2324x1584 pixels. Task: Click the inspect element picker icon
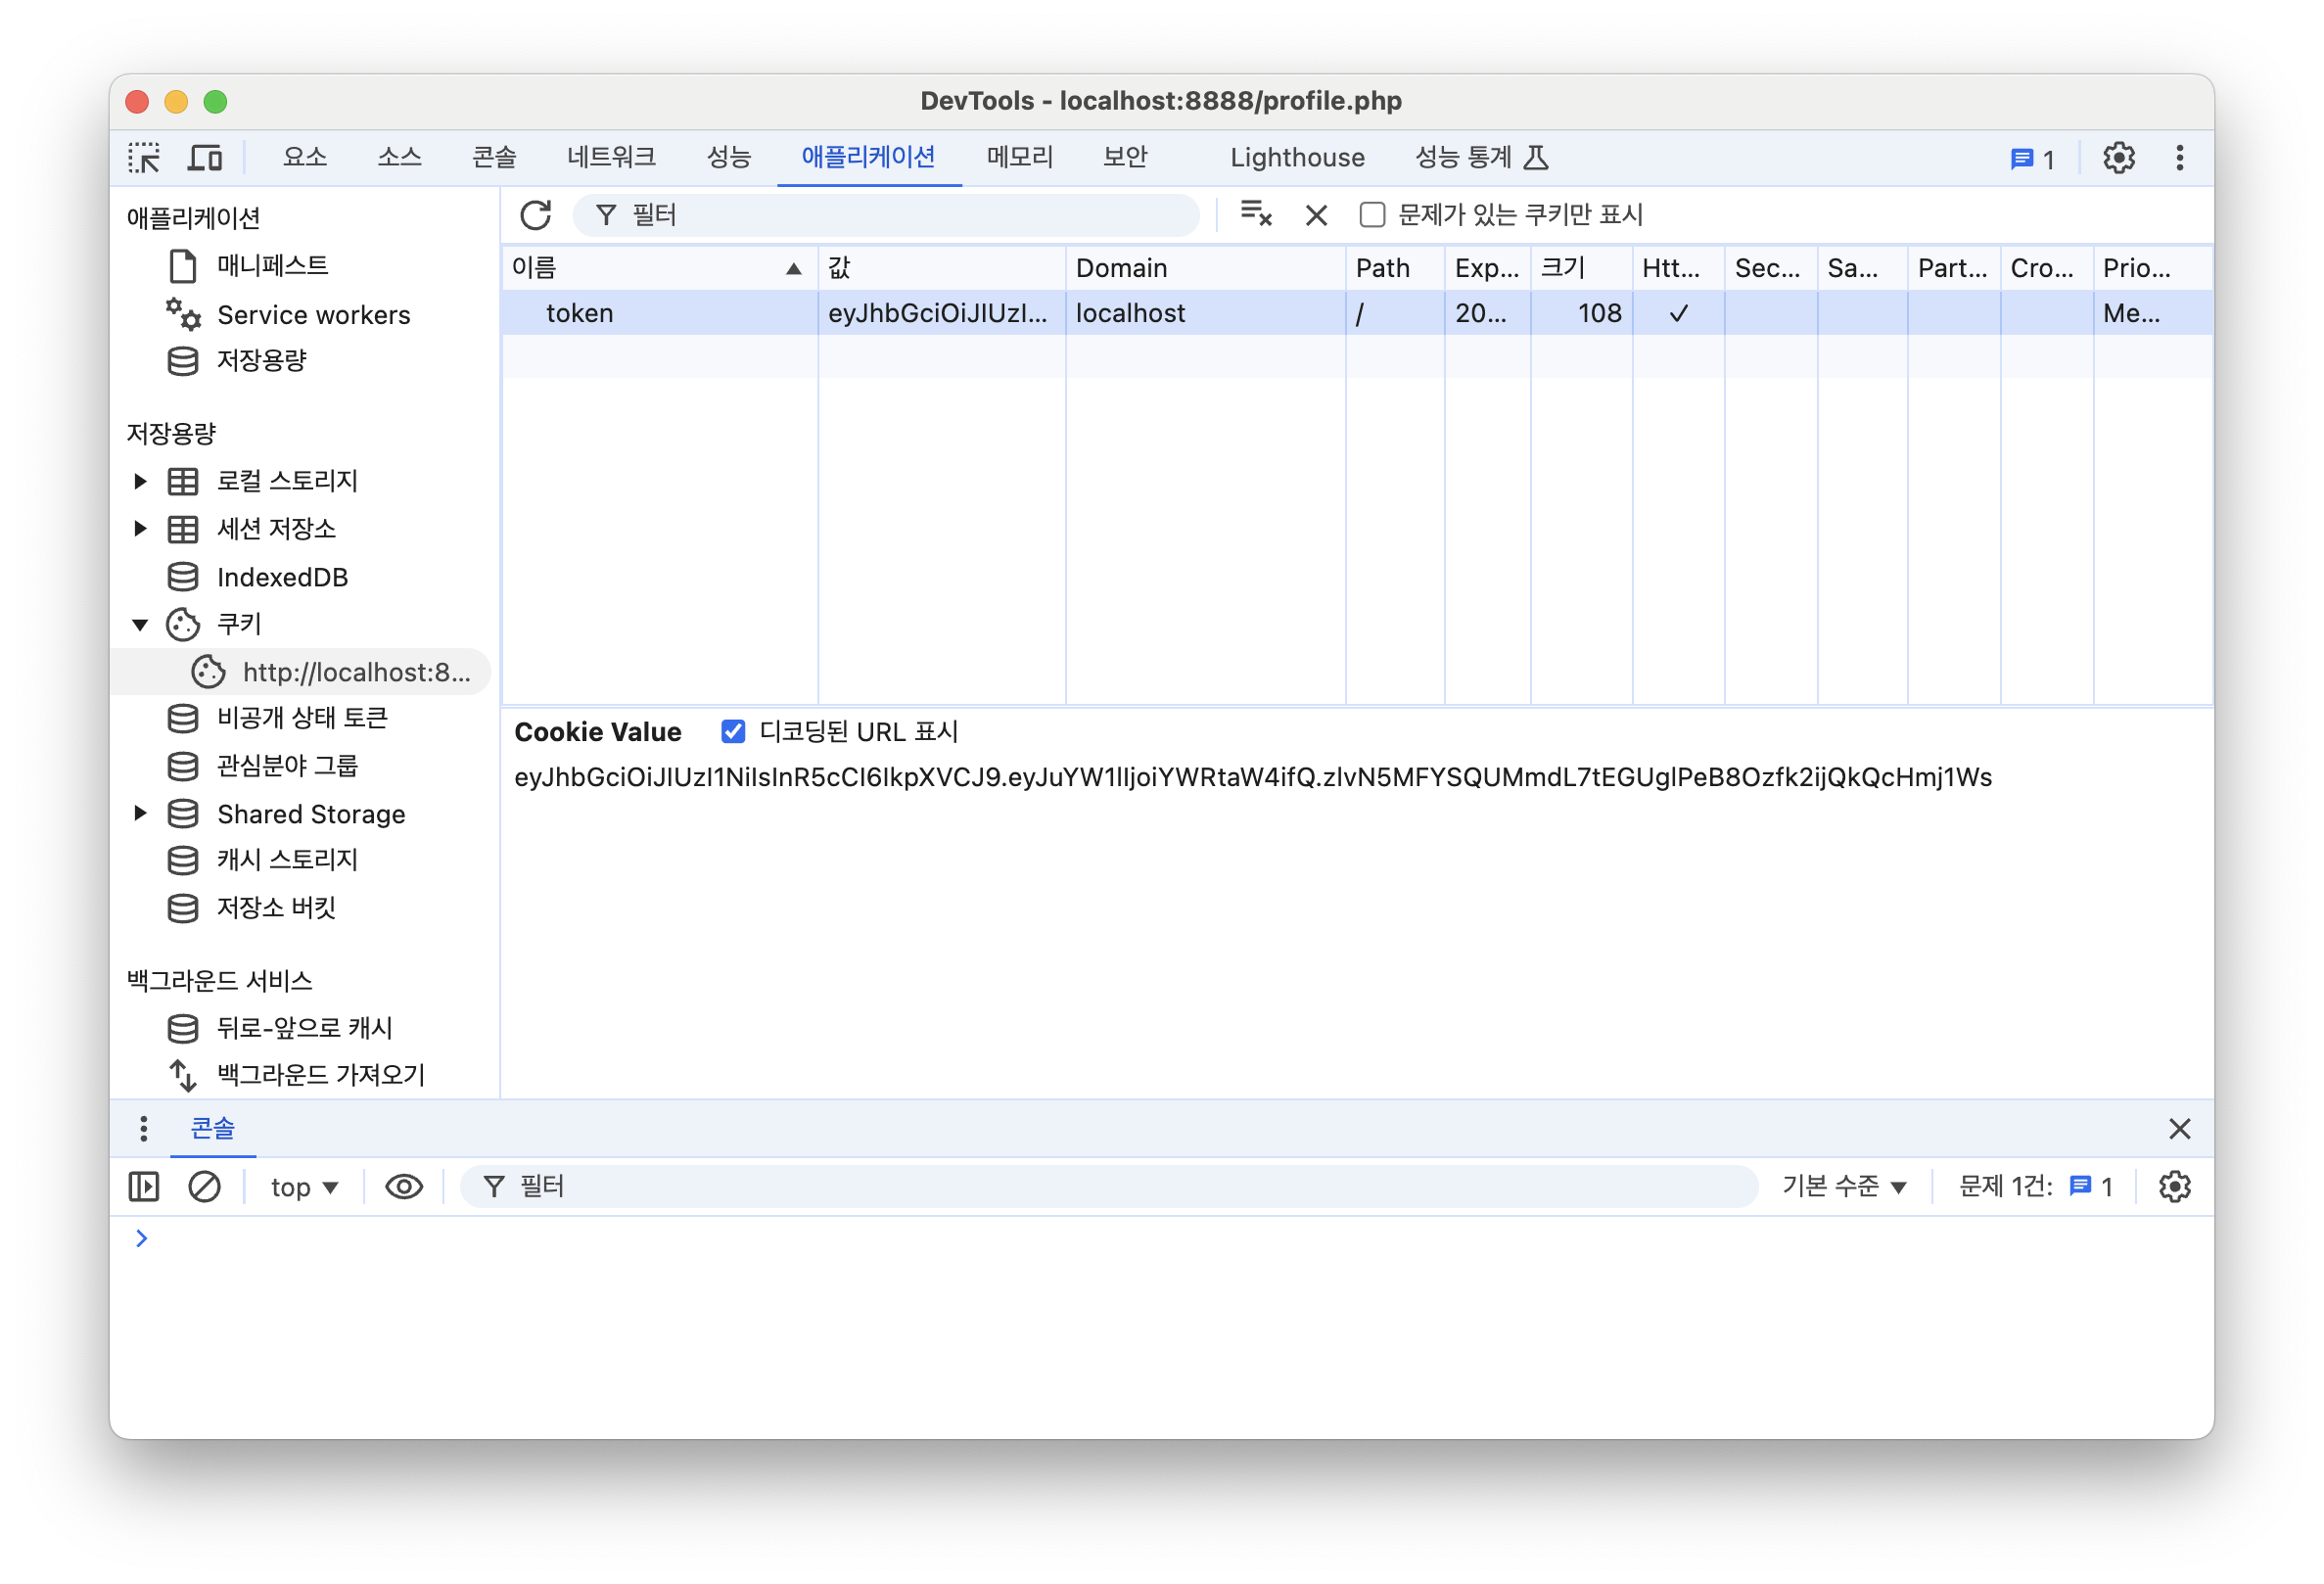coord(144,158)
